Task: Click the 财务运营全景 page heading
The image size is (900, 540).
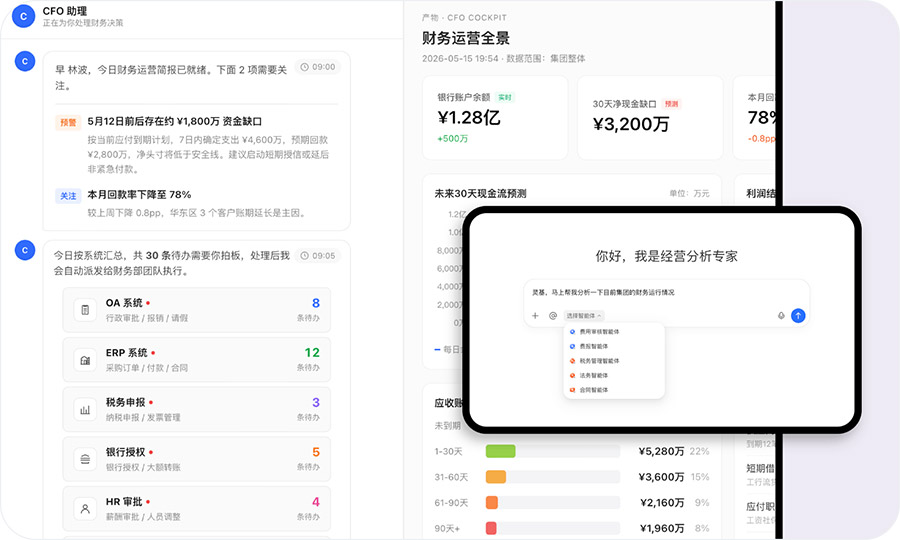Action: 466,38
